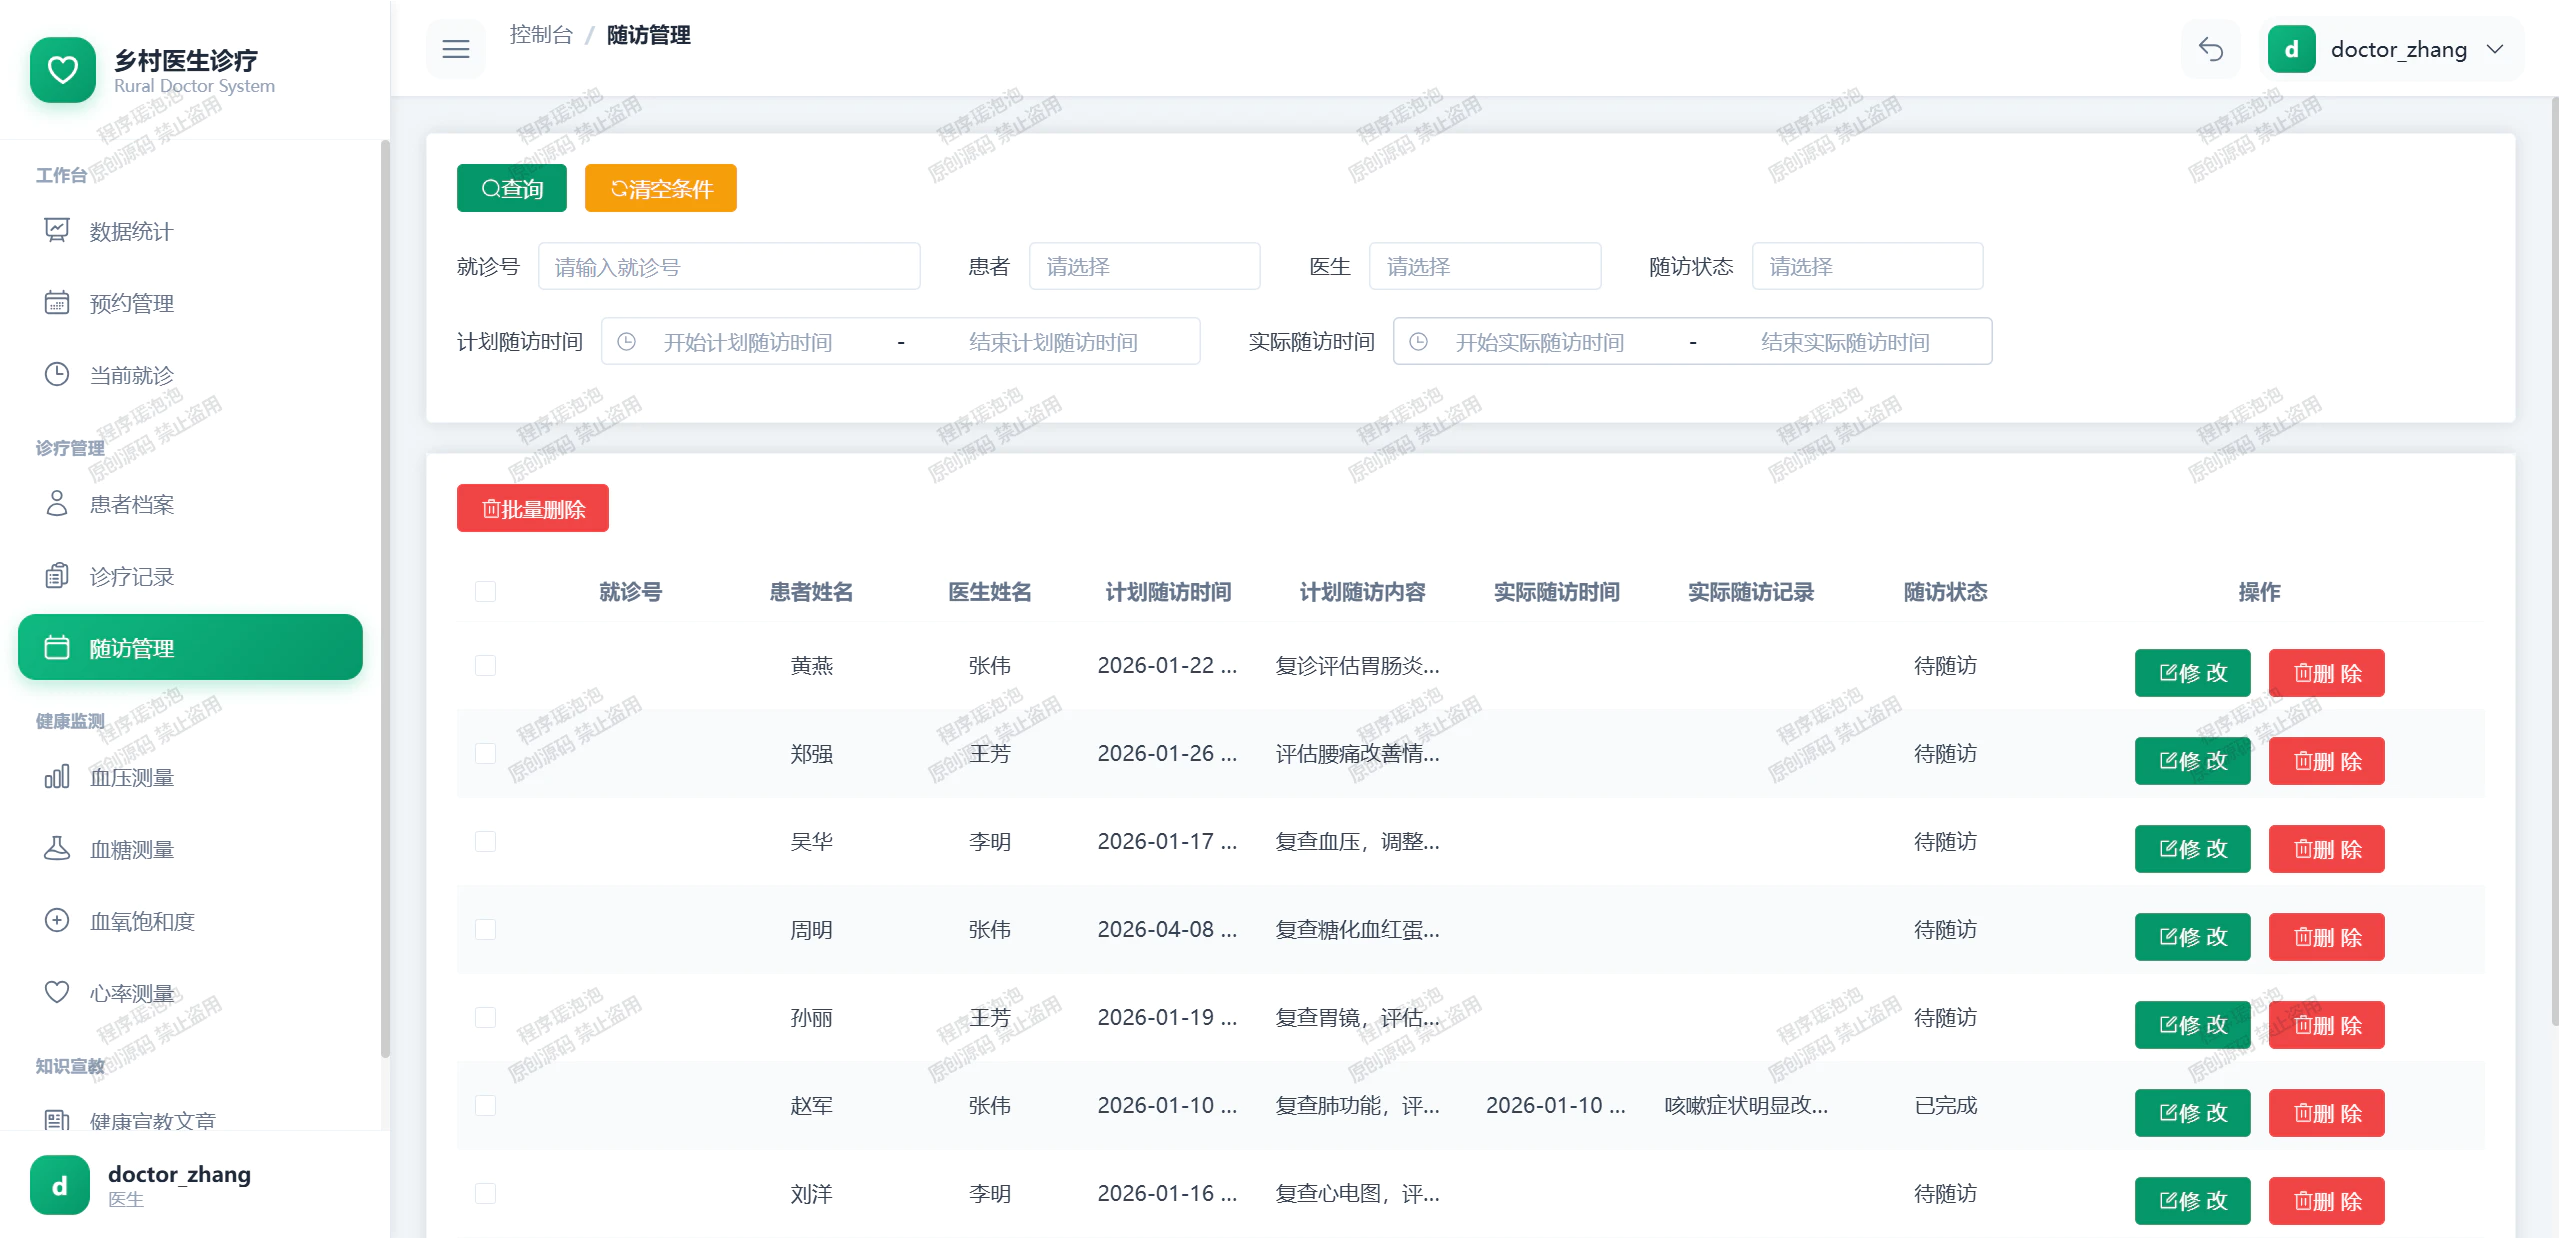This screenshot has height=1238, width=2559.
Task: Select the 随访管理 menu item
Action: click(x=190, y=648)
